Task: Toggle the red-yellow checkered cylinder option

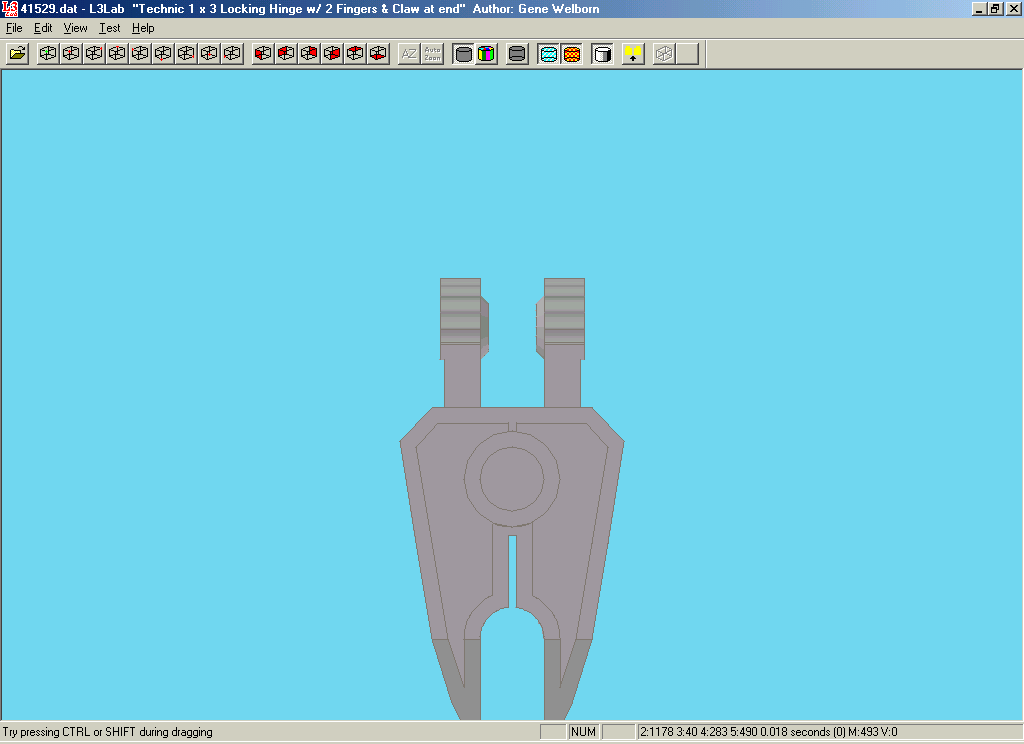Action: [571, 54]
